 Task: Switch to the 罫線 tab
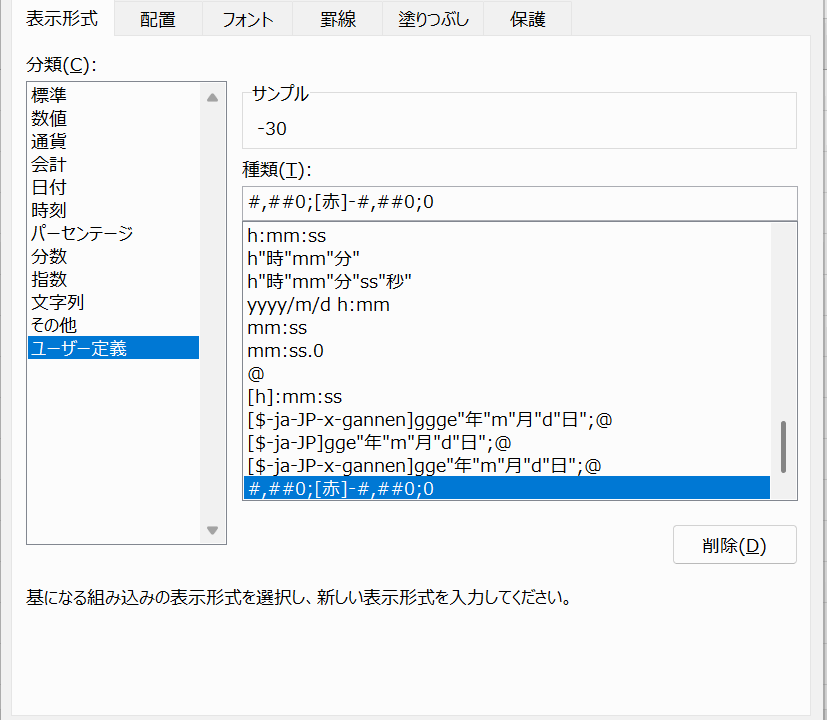pyautogui.click(x=338, y=19)
